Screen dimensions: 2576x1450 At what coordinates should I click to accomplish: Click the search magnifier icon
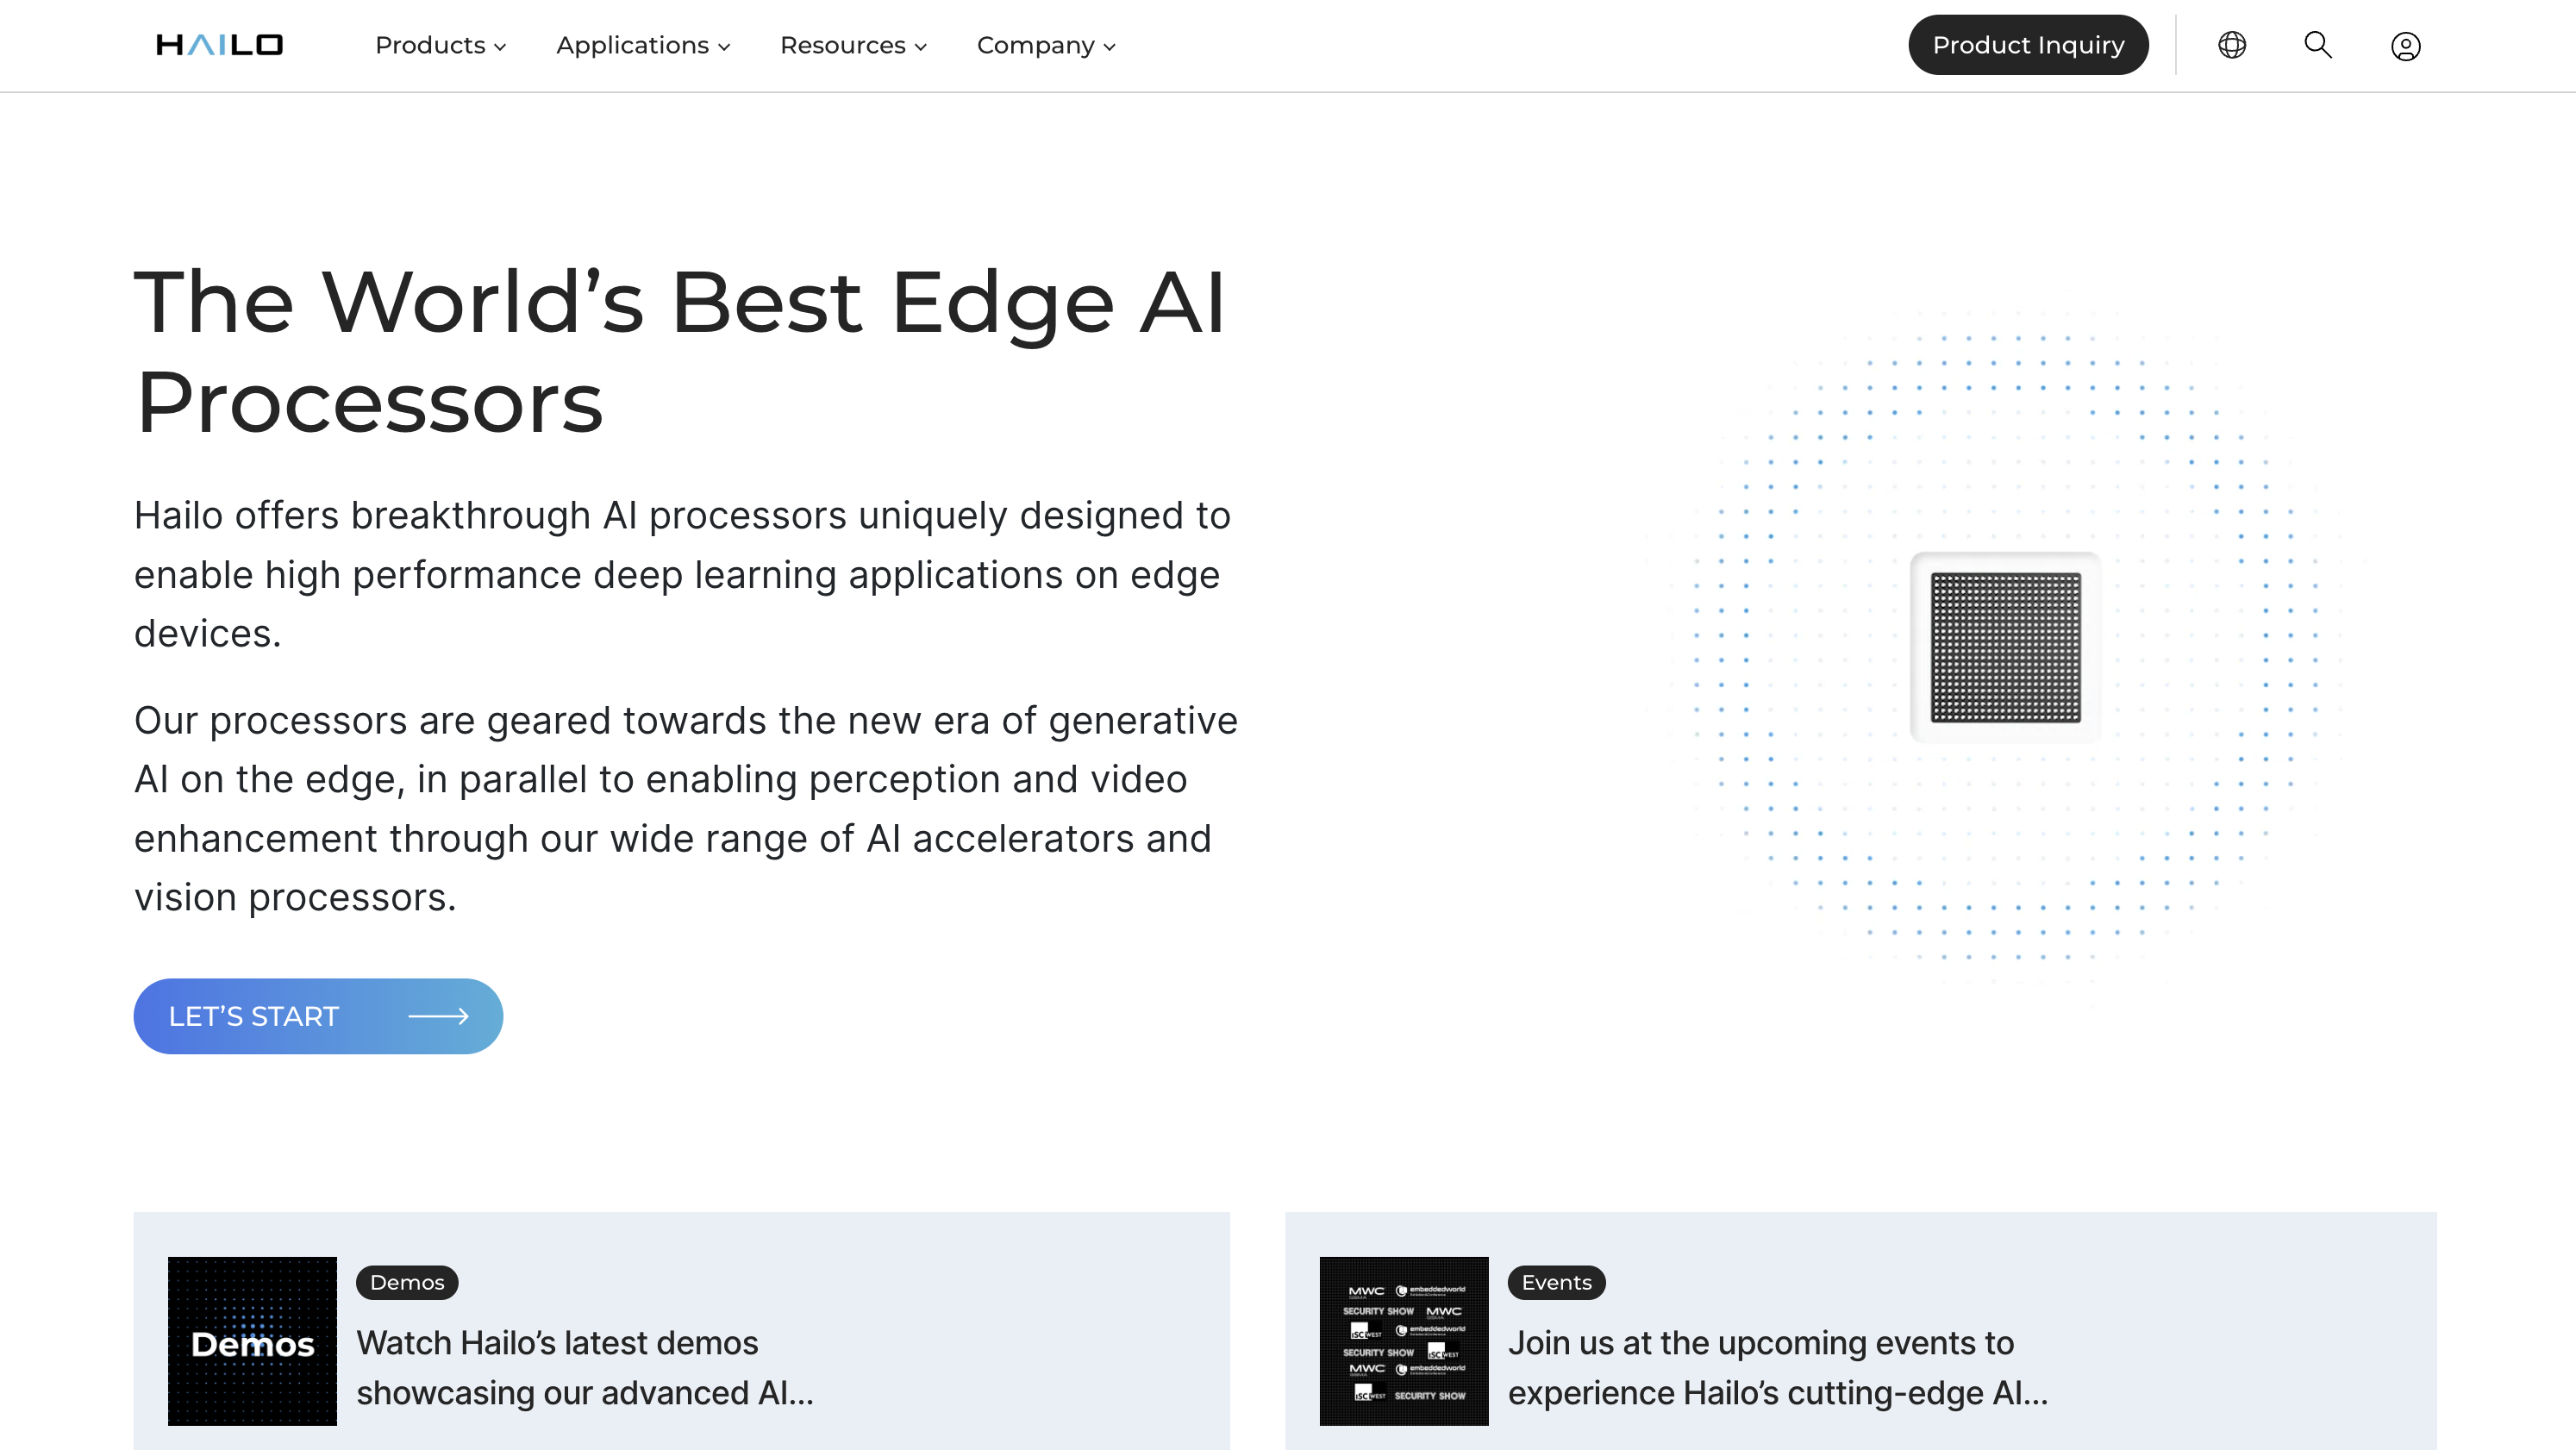[x=2318, y=45]
